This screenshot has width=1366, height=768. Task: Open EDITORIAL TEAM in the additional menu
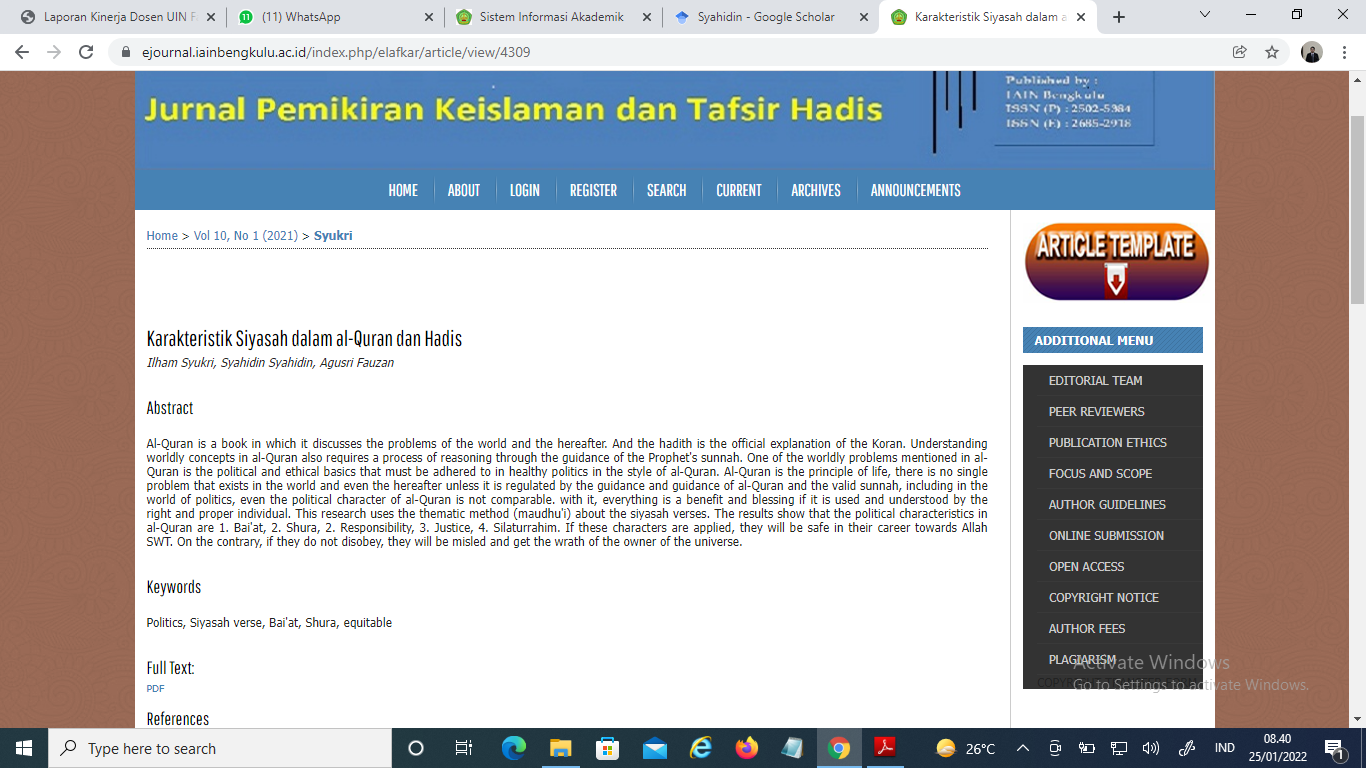coord(1095,381)
